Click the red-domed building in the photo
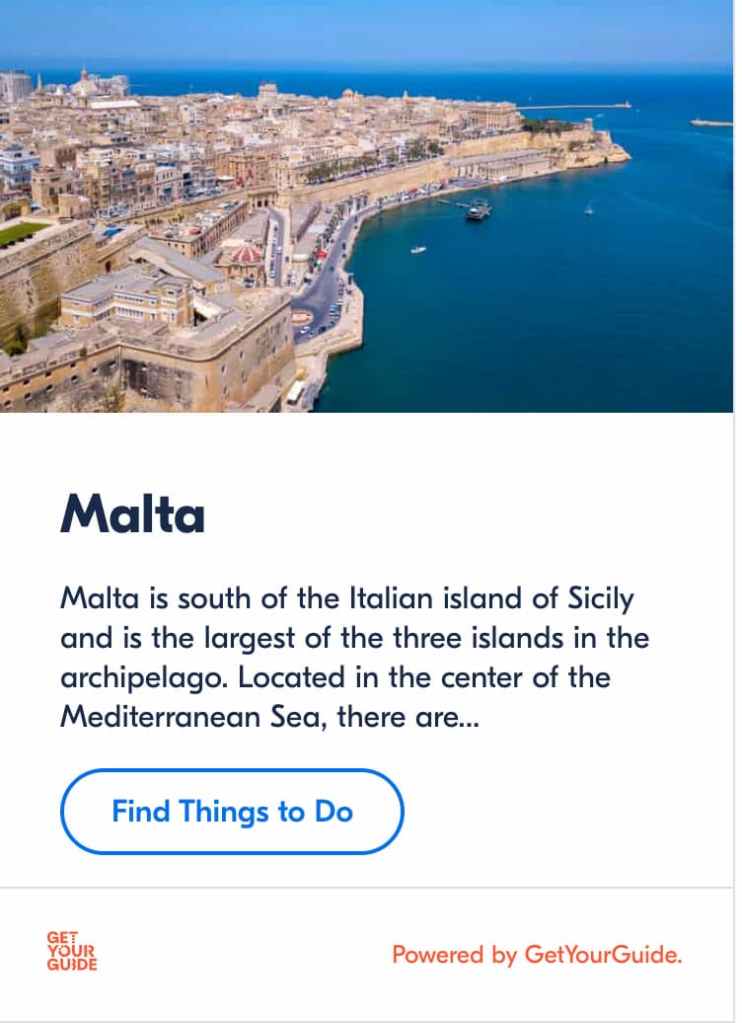742x1023 pixels. coord(240,257)
